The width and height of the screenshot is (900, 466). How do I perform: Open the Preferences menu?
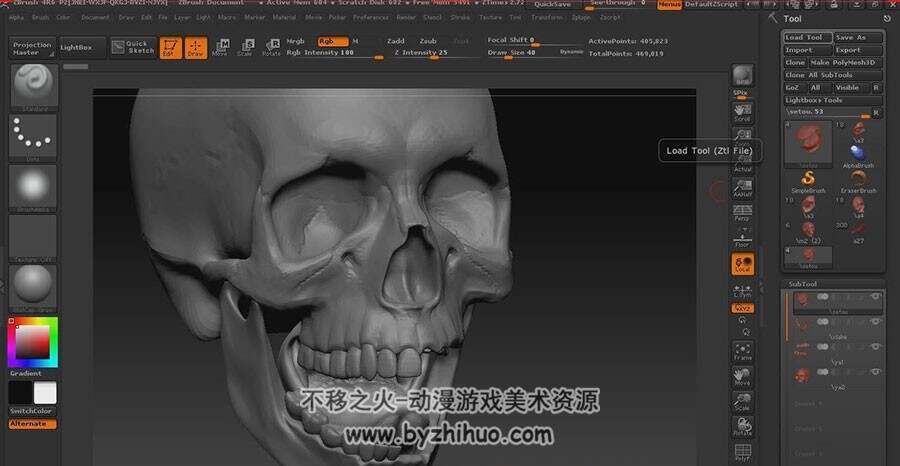[371, 18]
